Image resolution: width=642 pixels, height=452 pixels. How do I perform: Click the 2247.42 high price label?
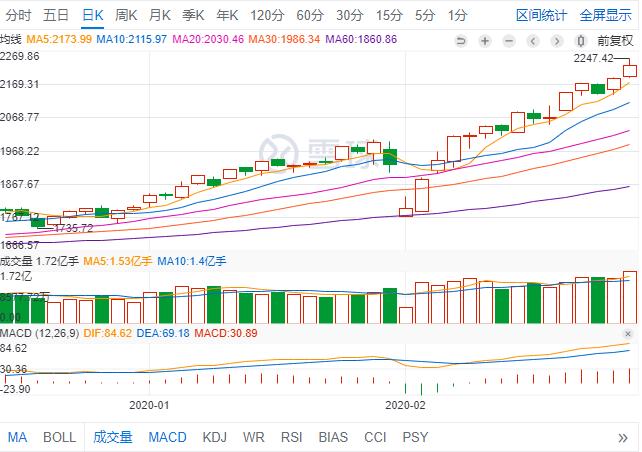tap(593, 59)
